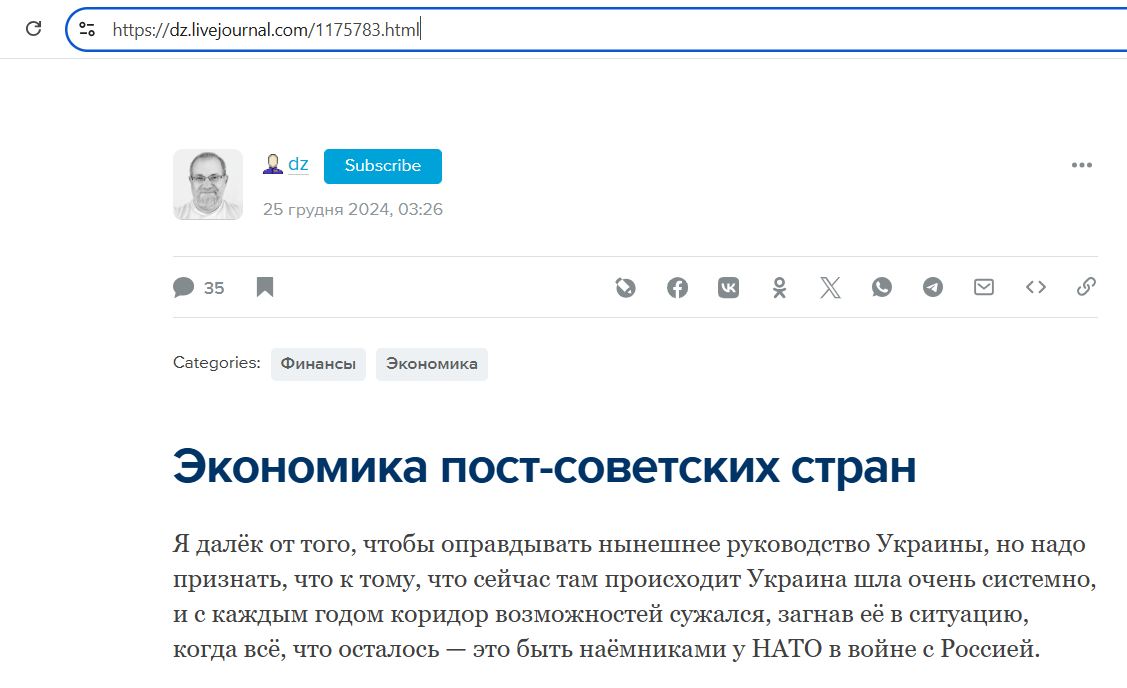Open the post date 25 грудня 2024
The width and height of the screenshot is (1127, 688).
[352, 209]
